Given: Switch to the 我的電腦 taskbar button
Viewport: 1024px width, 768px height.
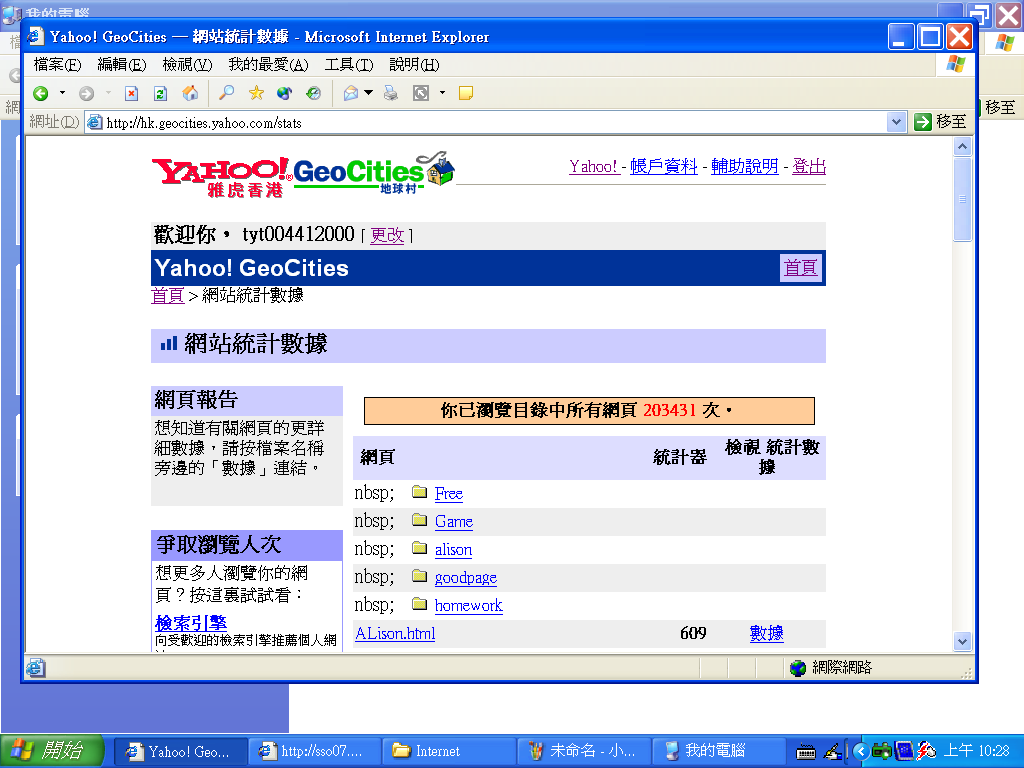Looking at the screenshot, I should (x=718, y=751).
